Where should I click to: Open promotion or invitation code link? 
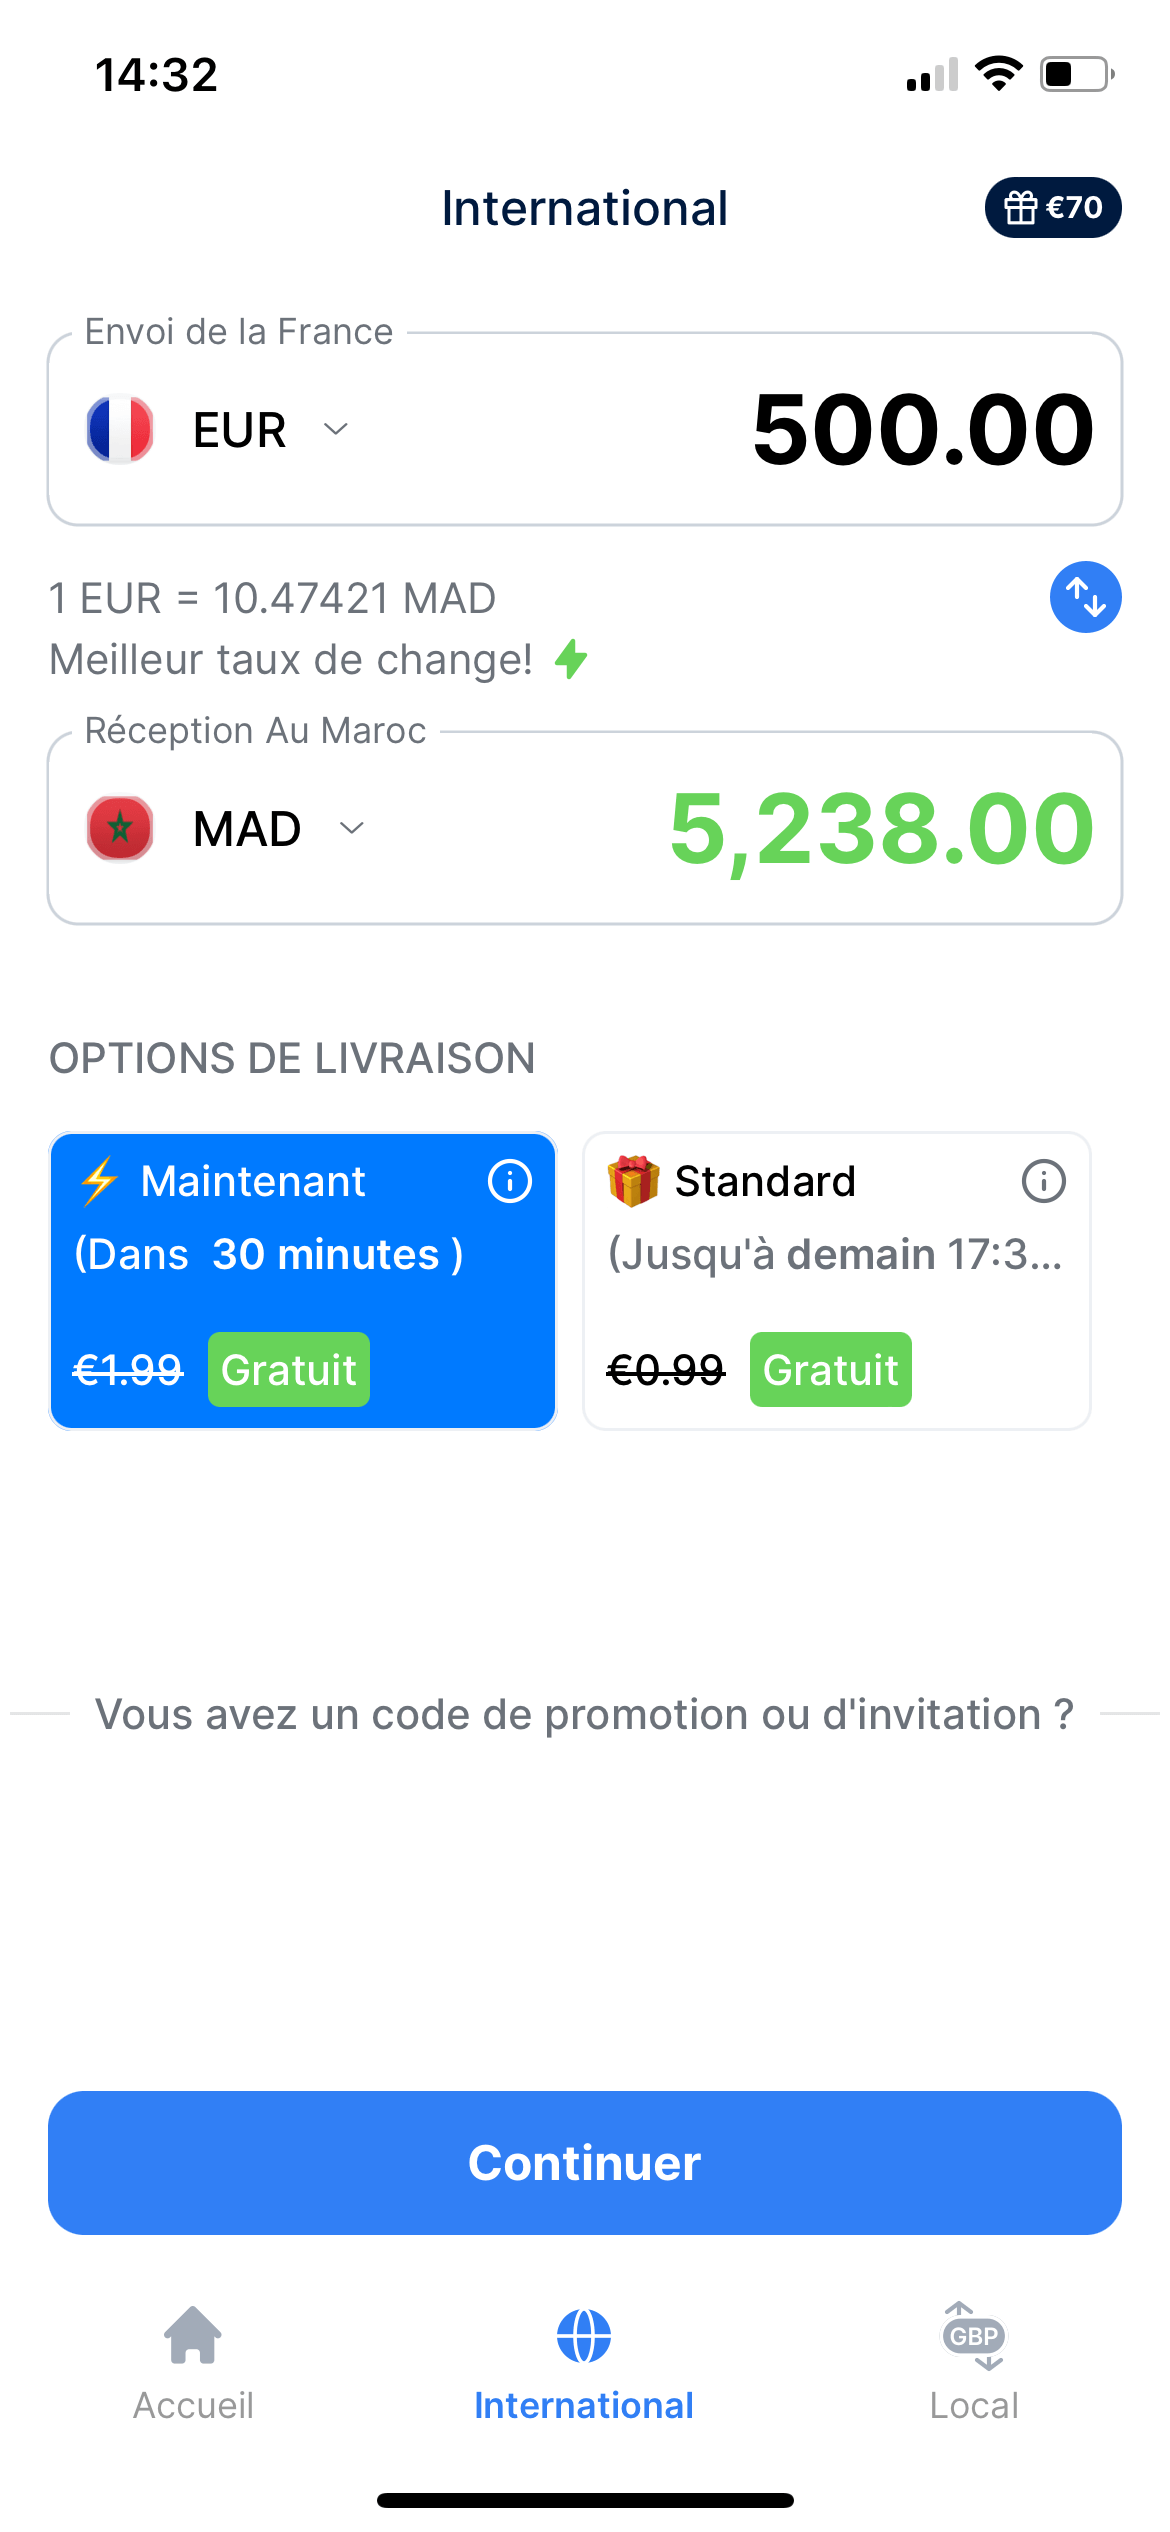584,1714
